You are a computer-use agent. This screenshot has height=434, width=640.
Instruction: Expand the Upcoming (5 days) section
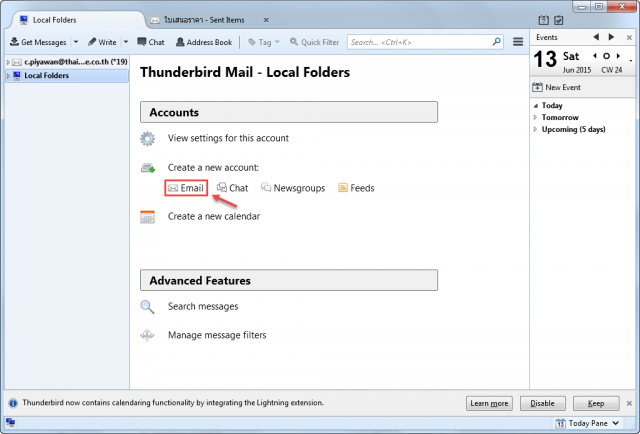coord(536,129)
